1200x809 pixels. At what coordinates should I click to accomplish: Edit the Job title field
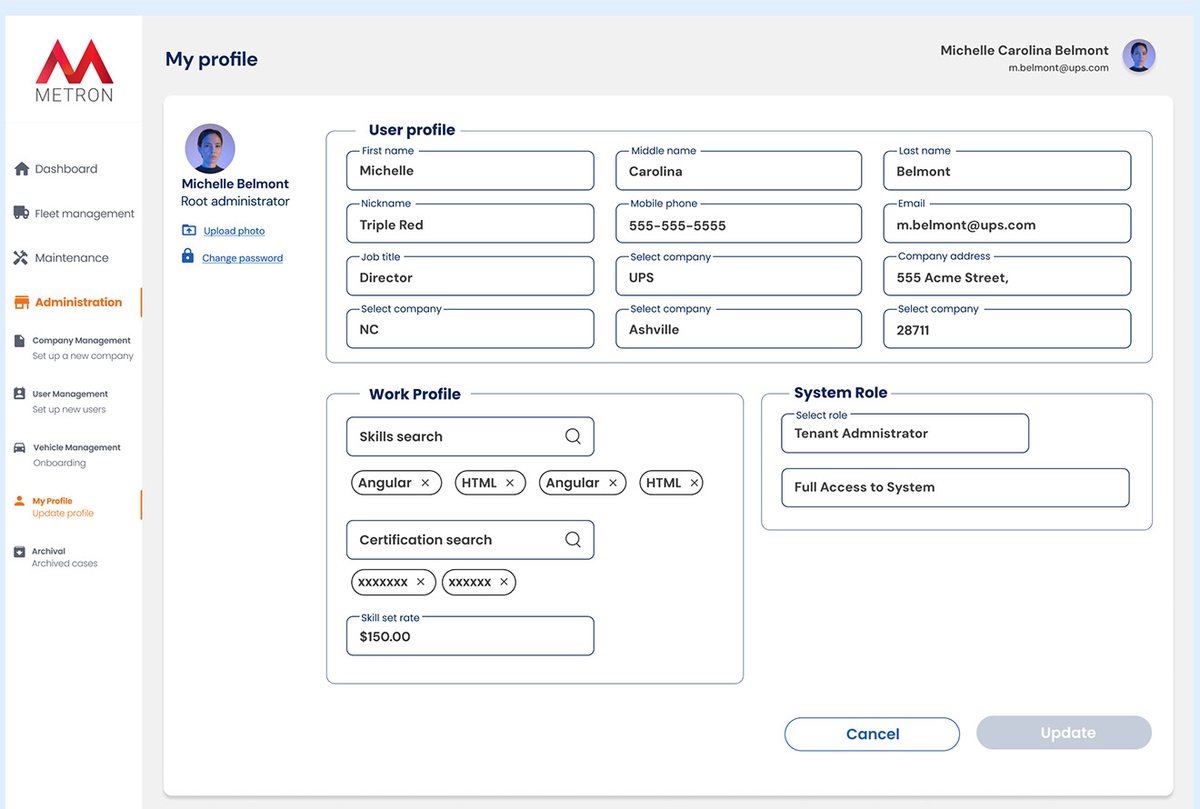point(470,277)
